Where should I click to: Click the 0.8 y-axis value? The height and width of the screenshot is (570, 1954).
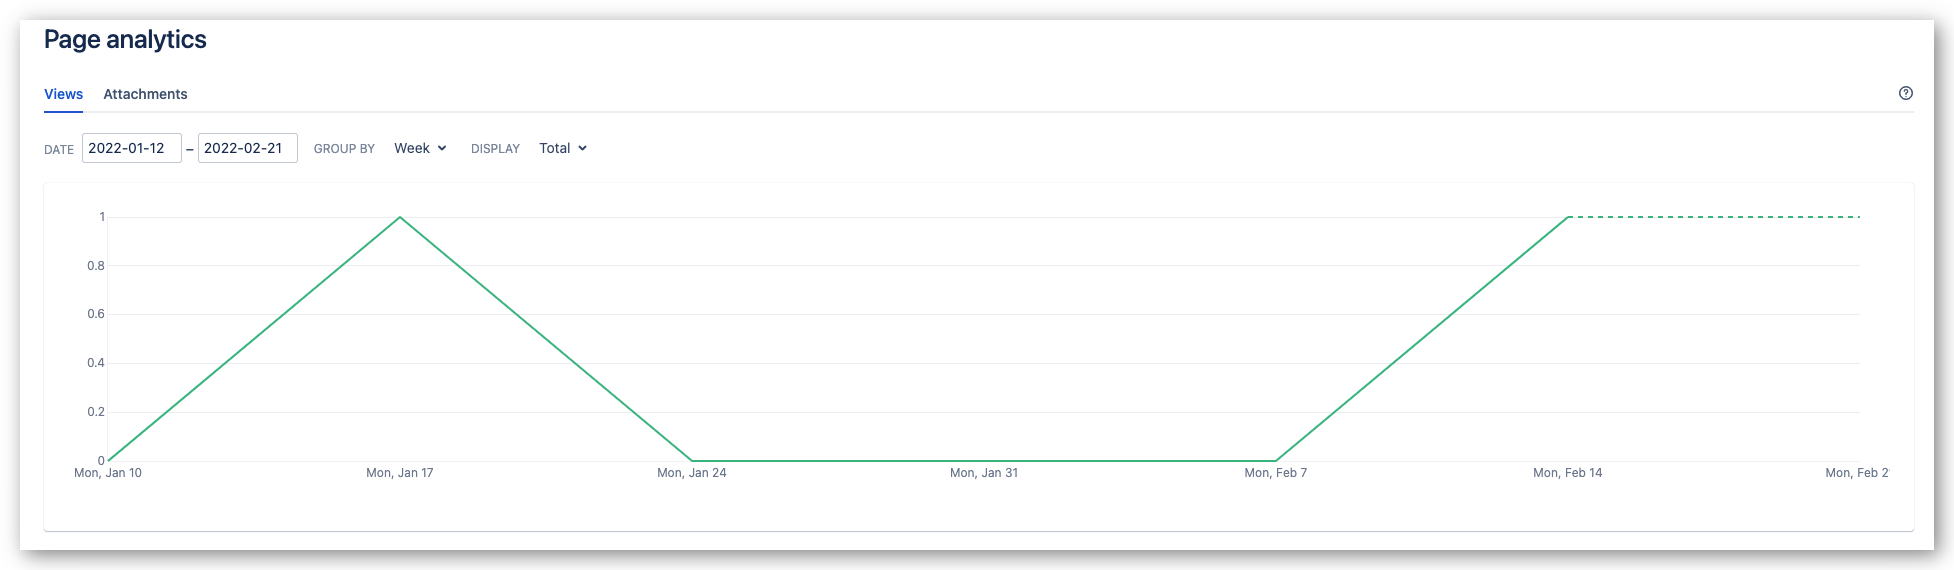tap(96, 266)
